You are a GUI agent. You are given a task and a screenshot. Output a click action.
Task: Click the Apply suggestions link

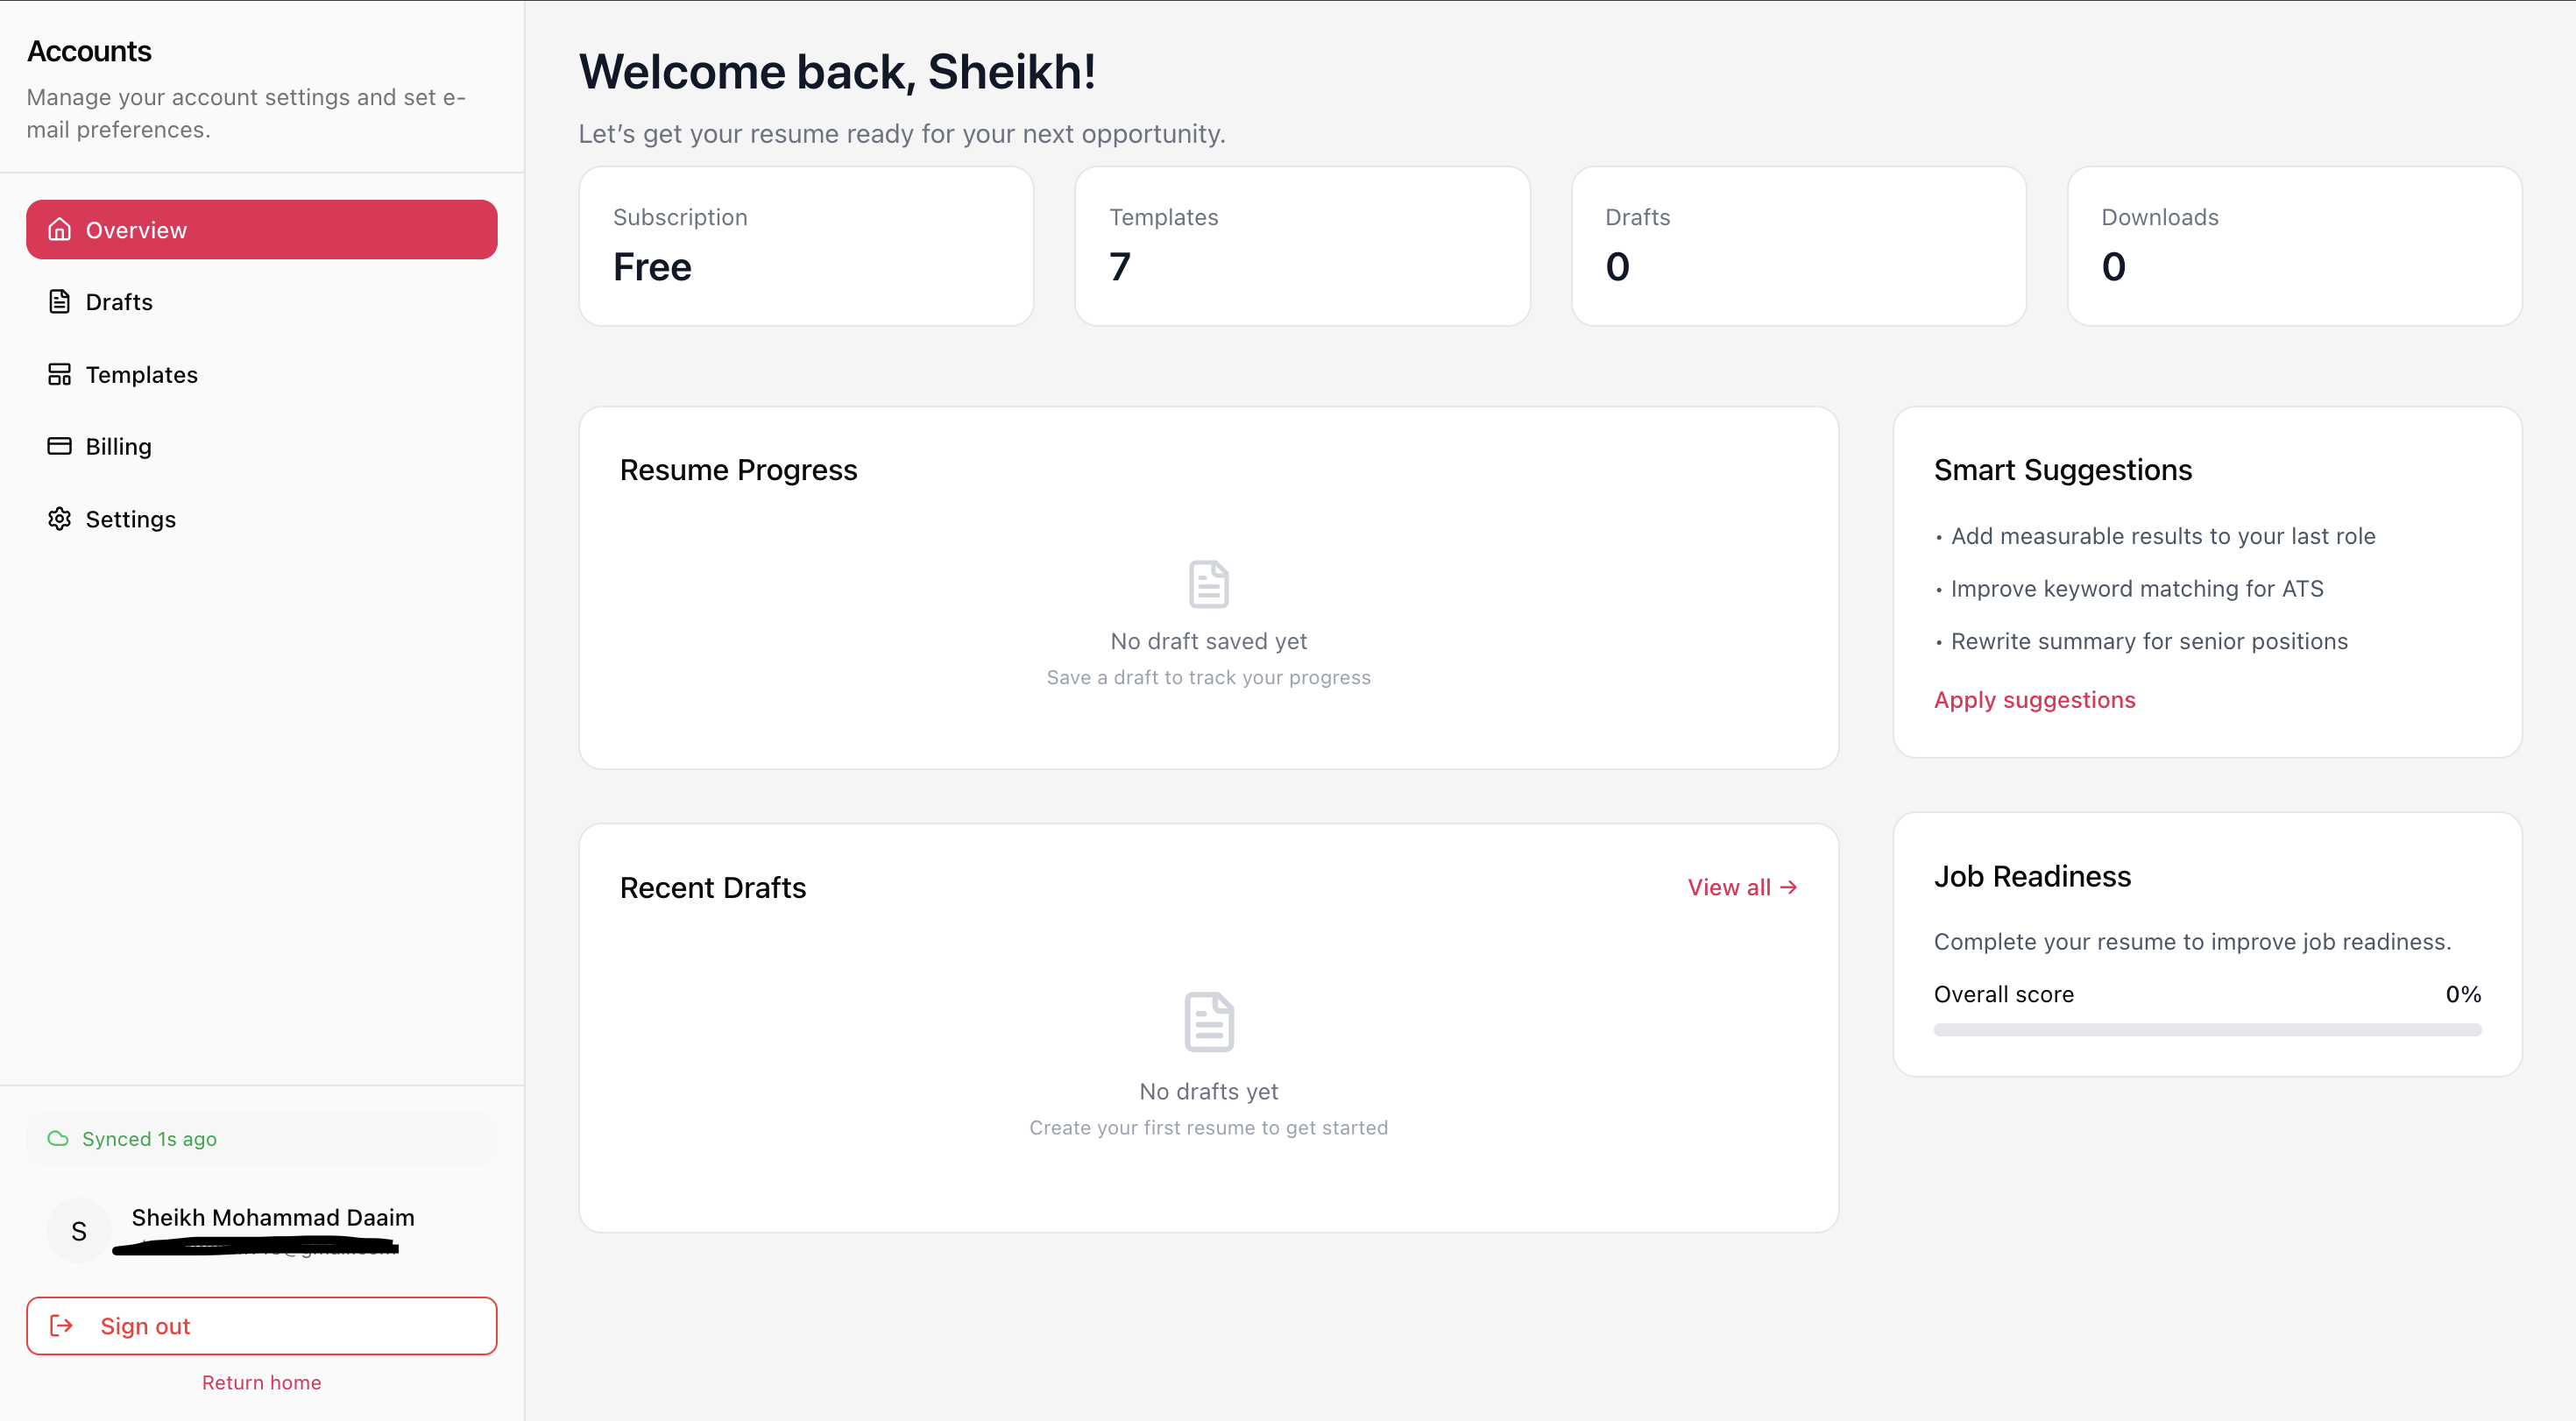point(2034,700)
